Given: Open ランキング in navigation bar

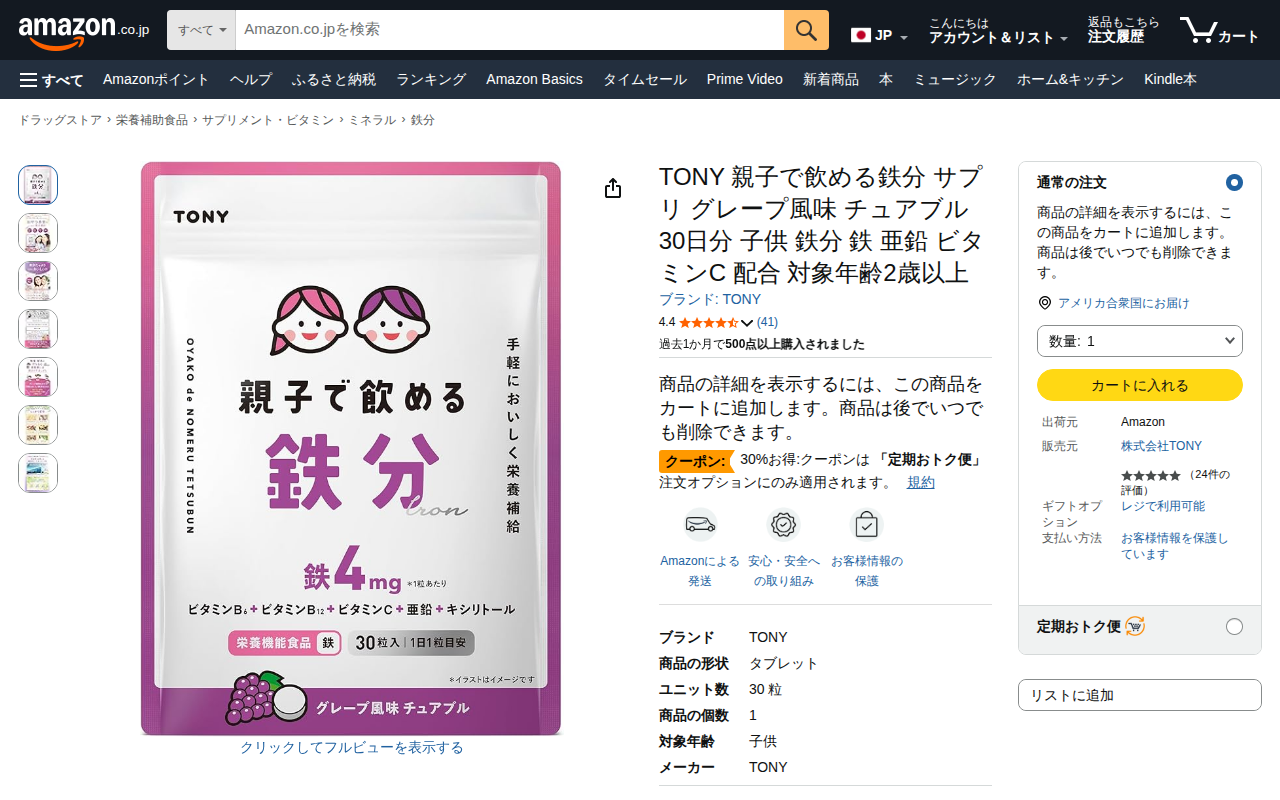Looking at the screenshot, I should (431, 80).
